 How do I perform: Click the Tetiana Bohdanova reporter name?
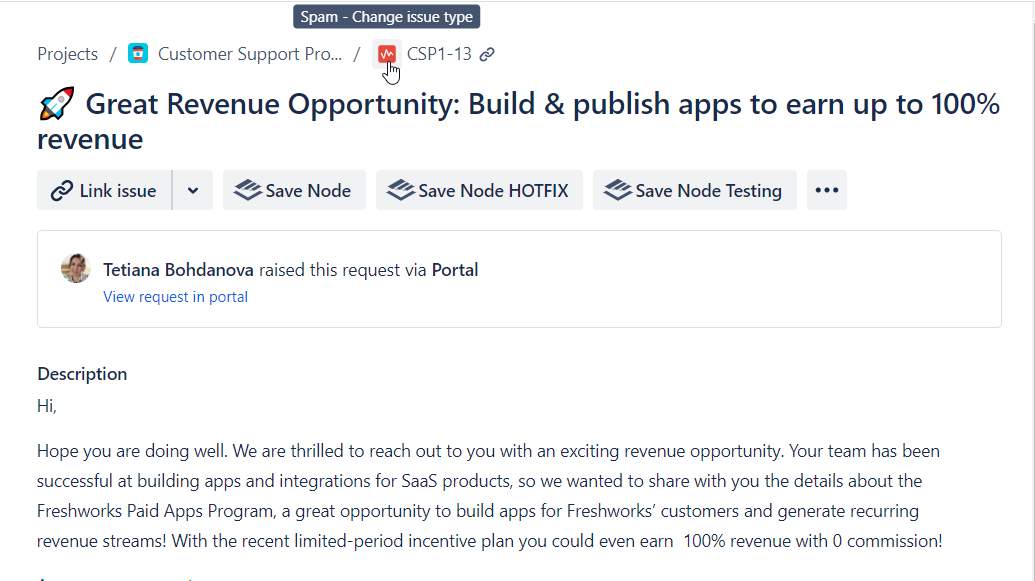point(178,270)
